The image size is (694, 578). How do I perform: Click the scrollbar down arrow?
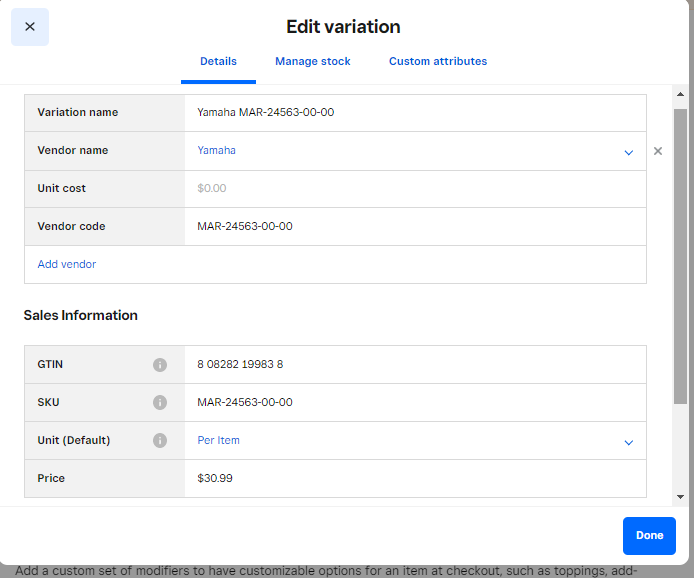pyautogui.click(x=681, y=496)
